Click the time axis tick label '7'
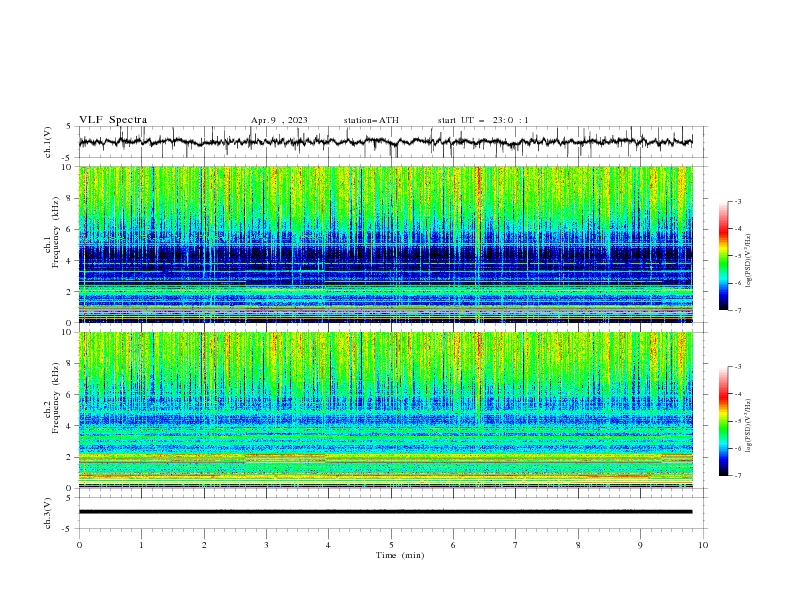 pos(516,545)
